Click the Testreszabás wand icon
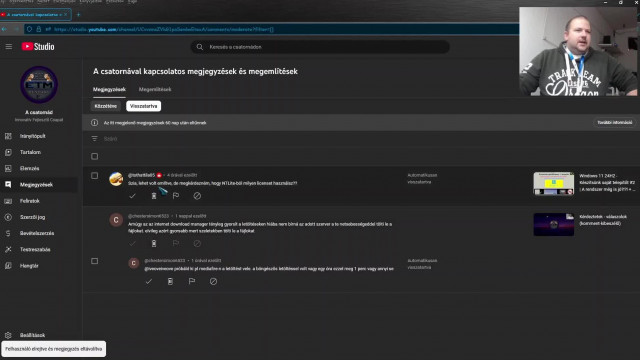Viewport: 640px width, 360px height. (8, 249)
